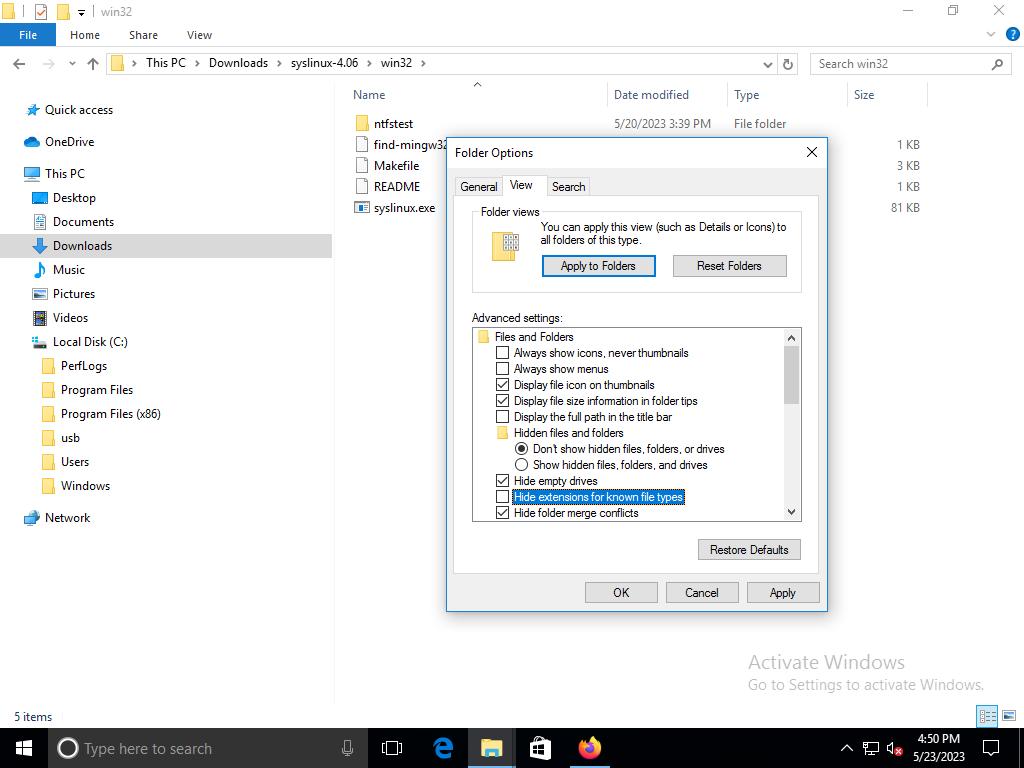Go up one folder level arrow
Viewport: 1024px width, 768px height.
click(93, 63)
